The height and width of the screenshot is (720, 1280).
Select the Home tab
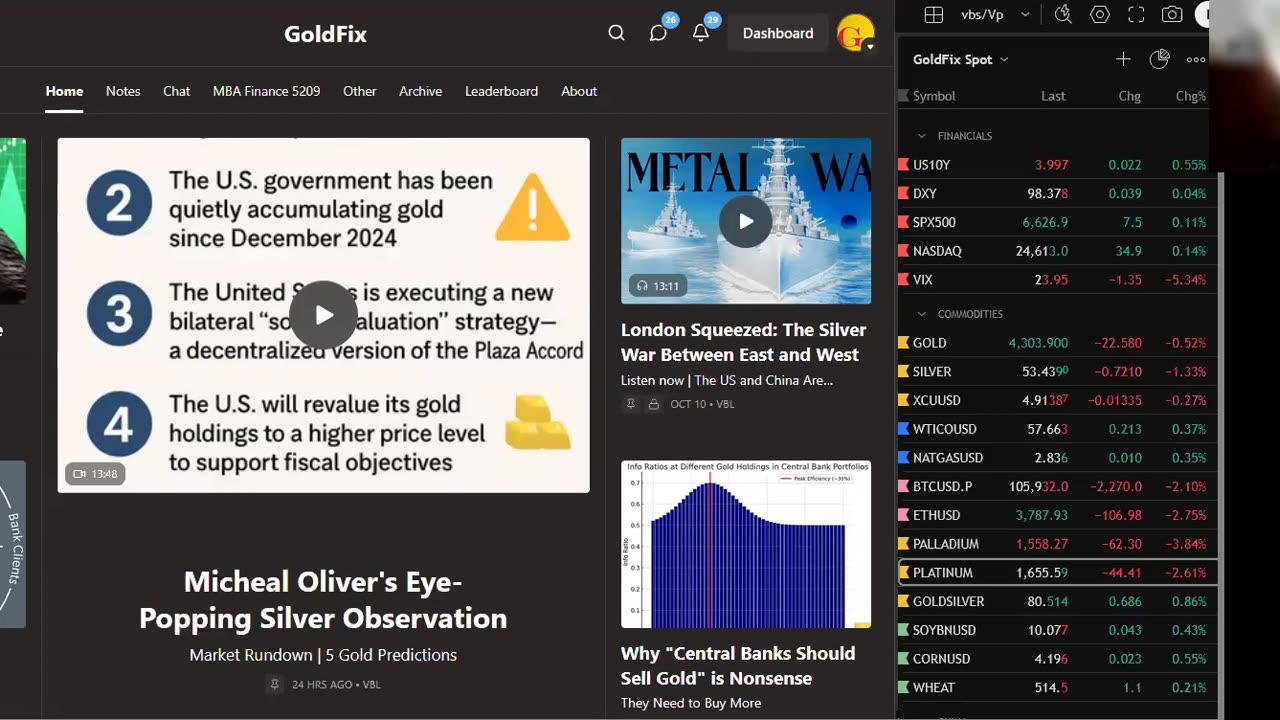[64, 91]
